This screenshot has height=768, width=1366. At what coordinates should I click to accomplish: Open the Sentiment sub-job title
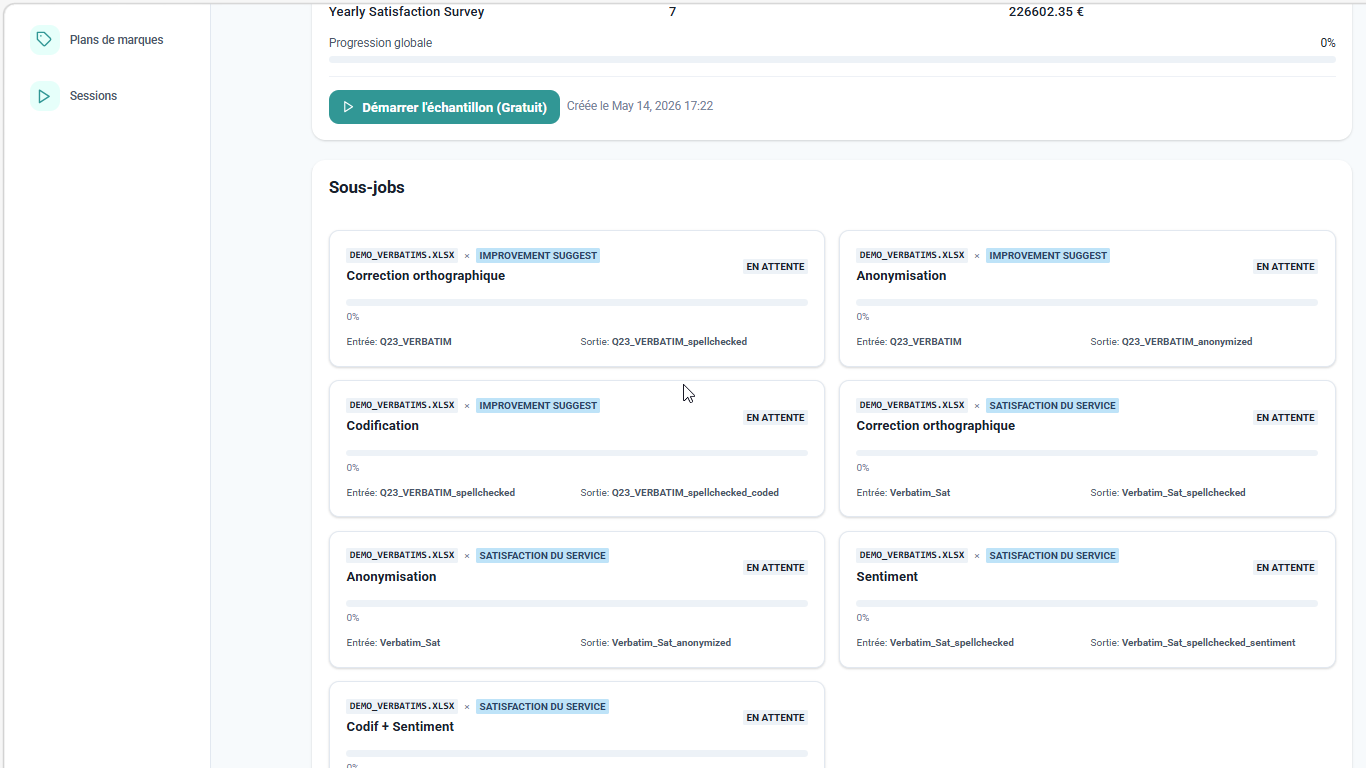pyautogui.click(x=887, y=577)
